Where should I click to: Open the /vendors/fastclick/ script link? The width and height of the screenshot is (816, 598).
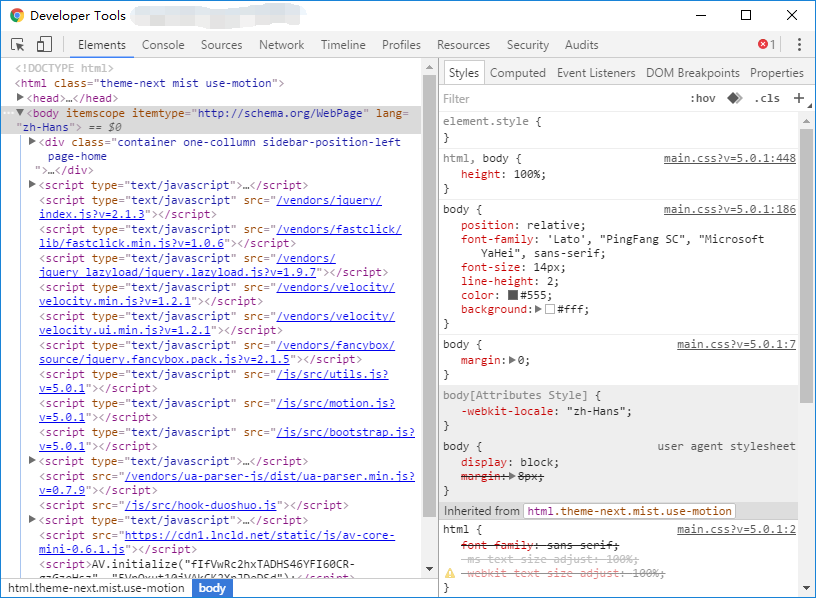click(339, 229)
